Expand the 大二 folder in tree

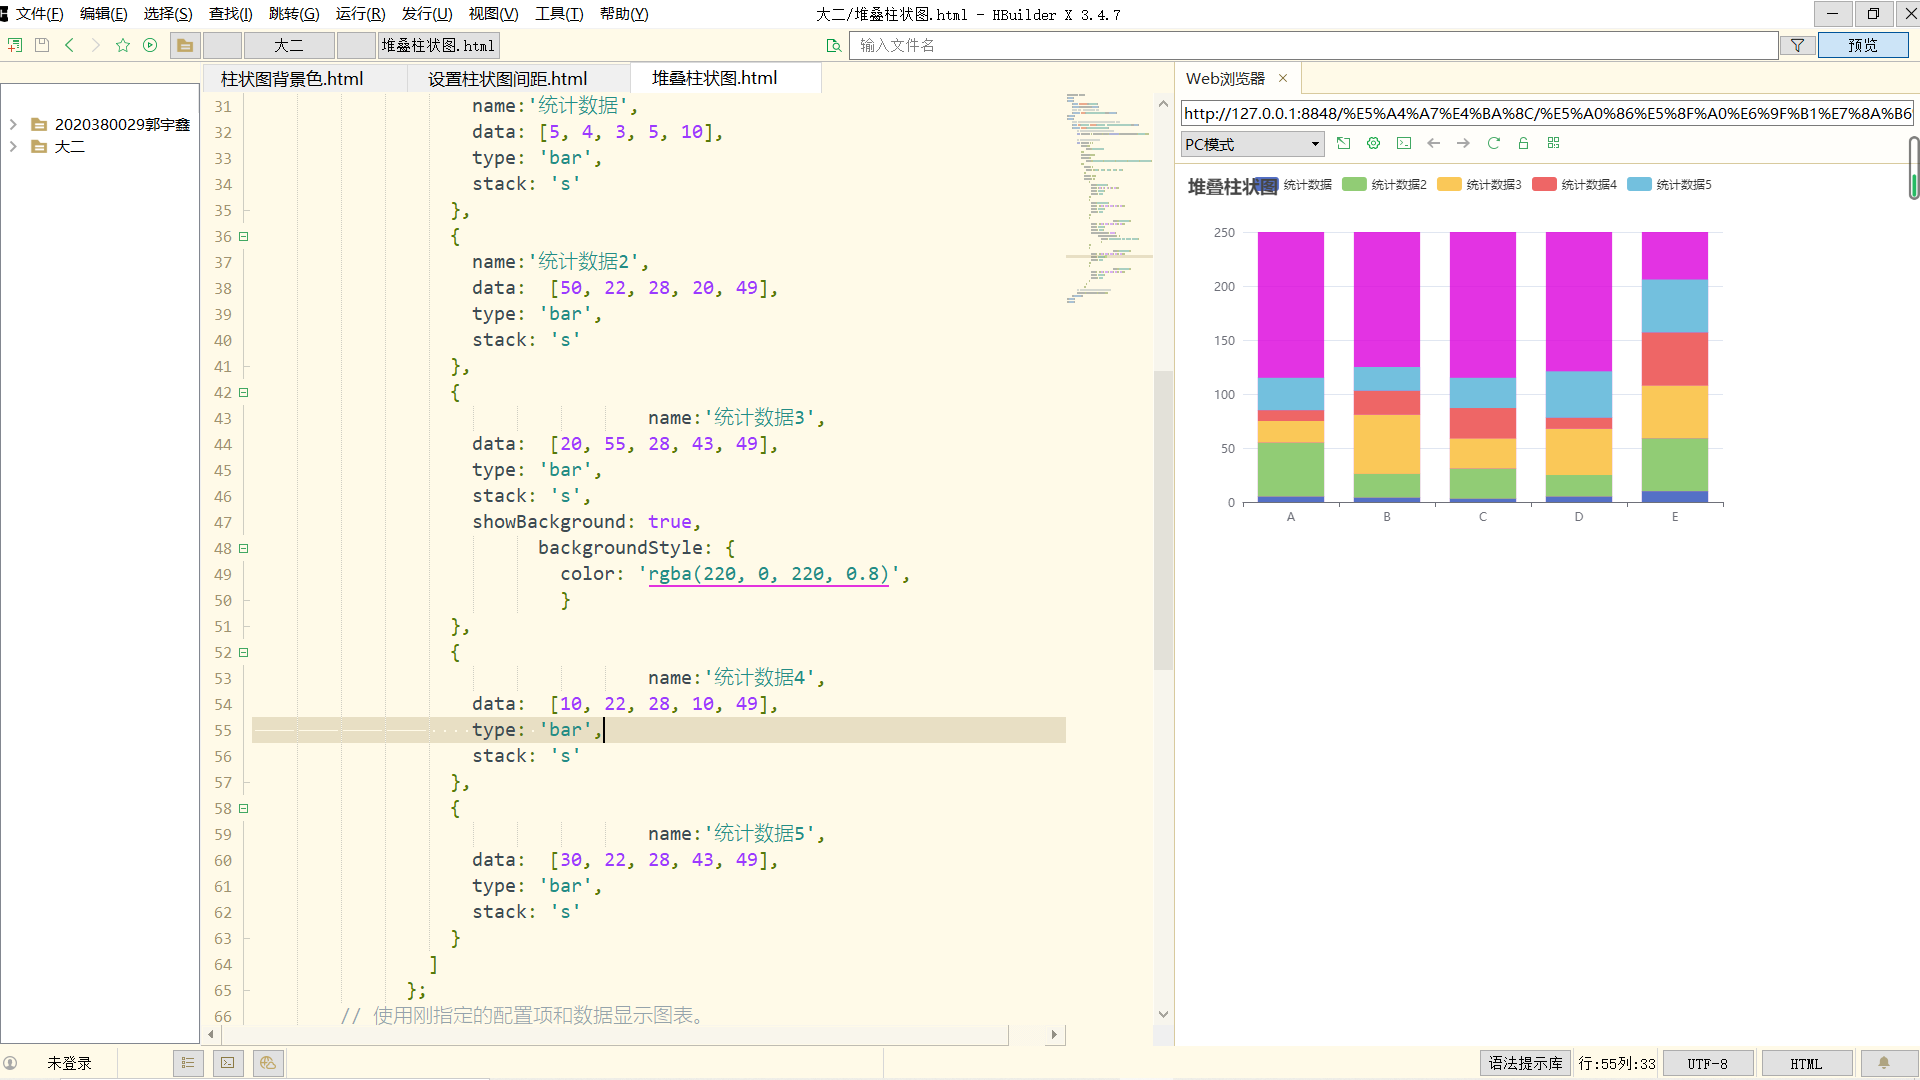click(x=13, y=146)
